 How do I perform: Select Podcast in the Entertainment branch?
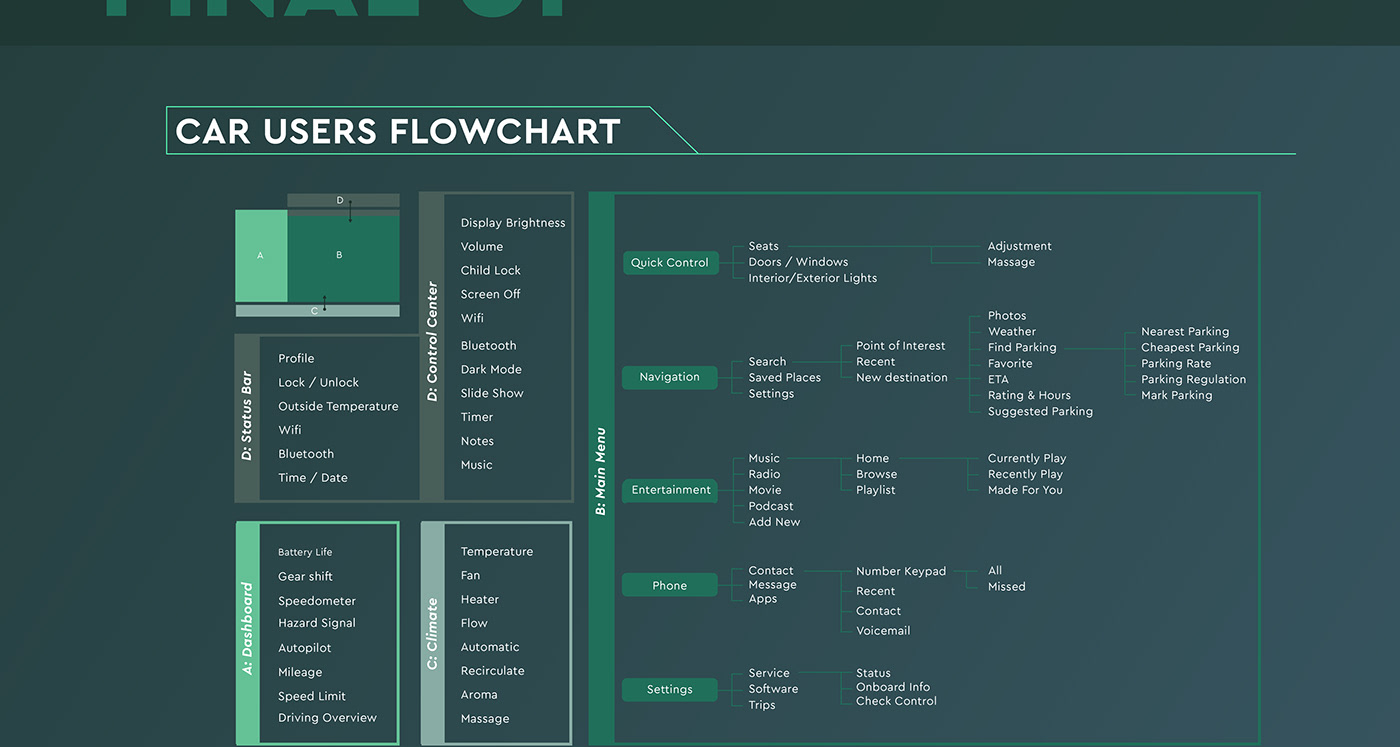coord(771,506)
